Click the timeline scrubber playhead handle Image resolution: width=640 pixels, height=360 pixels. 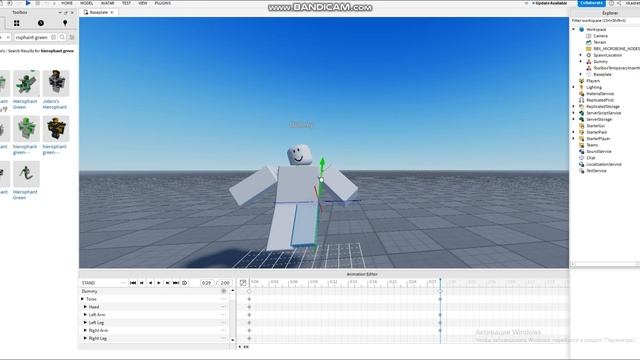coord(440,281)
